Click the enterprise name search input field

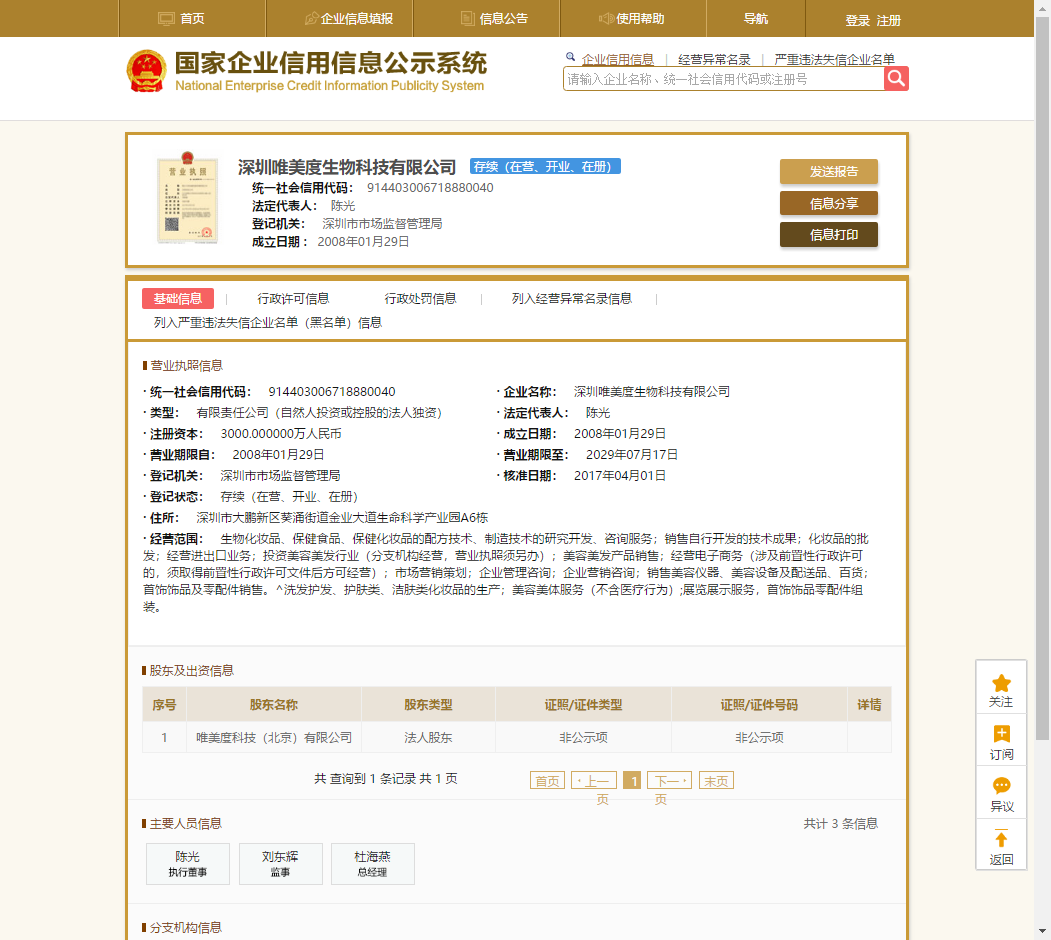(722, 79)
